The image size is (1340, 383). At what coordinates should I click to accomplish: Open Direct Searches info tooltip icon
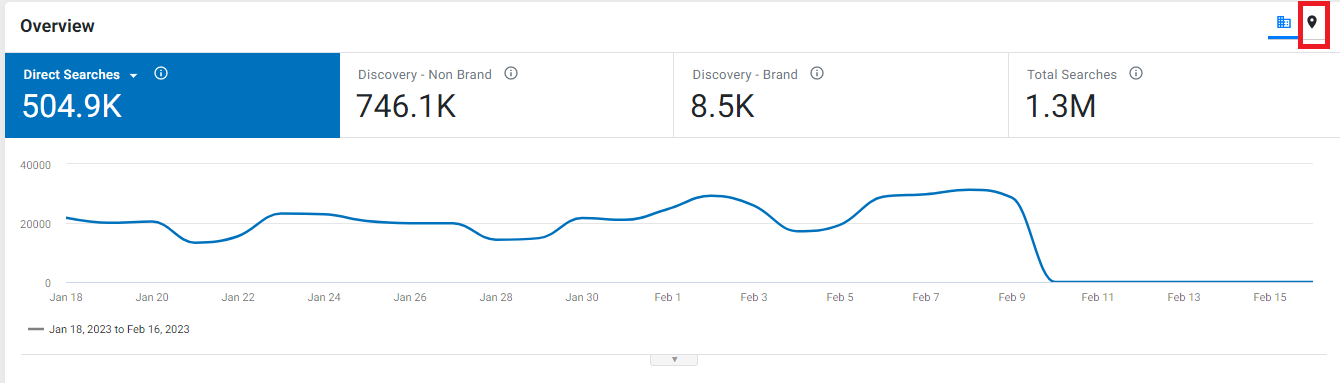(161, 74)
